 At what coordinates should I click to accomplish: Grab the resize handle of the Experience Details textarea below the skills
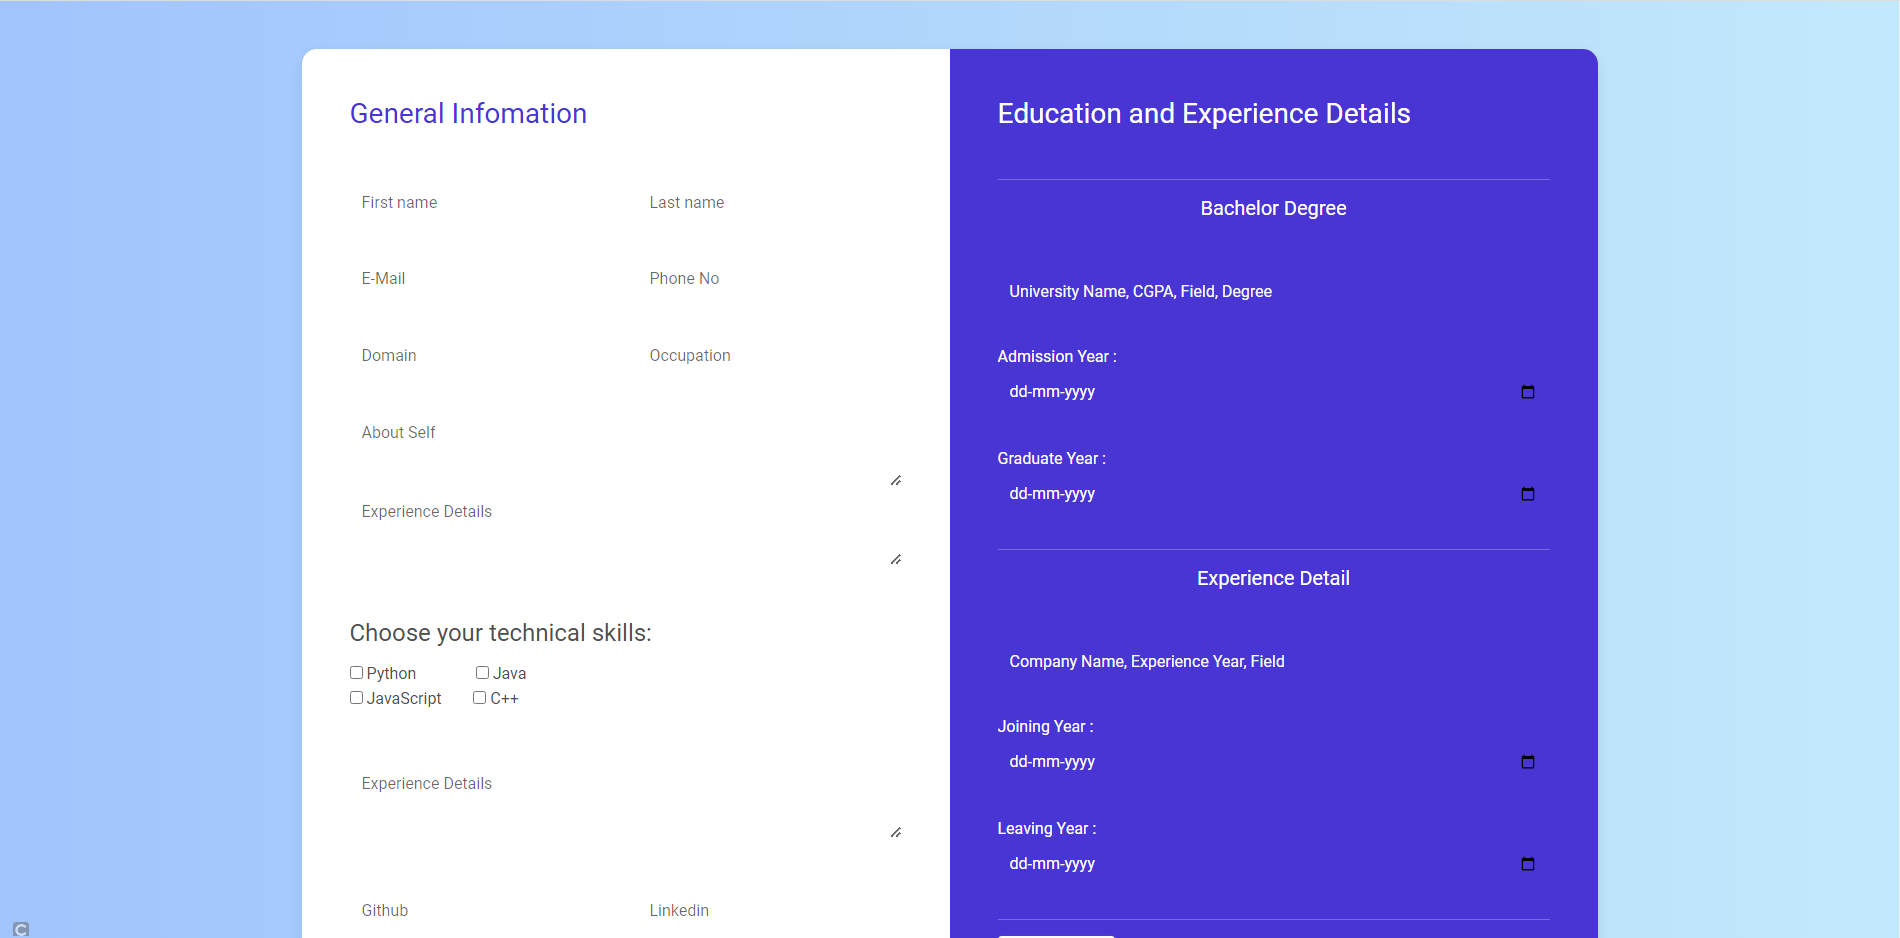[x=896, y=833]
